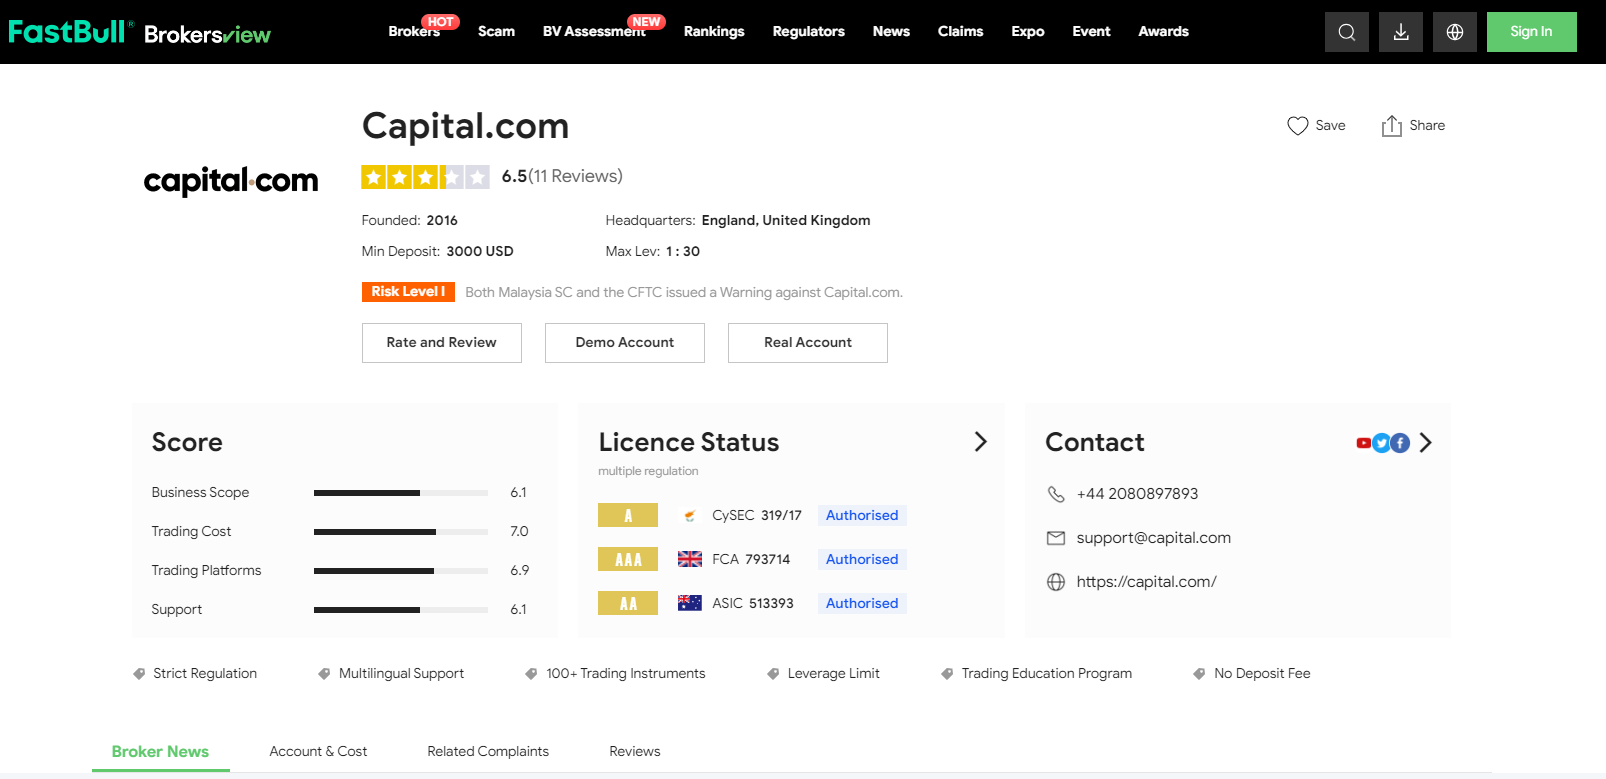Viewport: 1606px width, 779px height.
Task: Go to the Regulators menu item
Action: [809, 31]
